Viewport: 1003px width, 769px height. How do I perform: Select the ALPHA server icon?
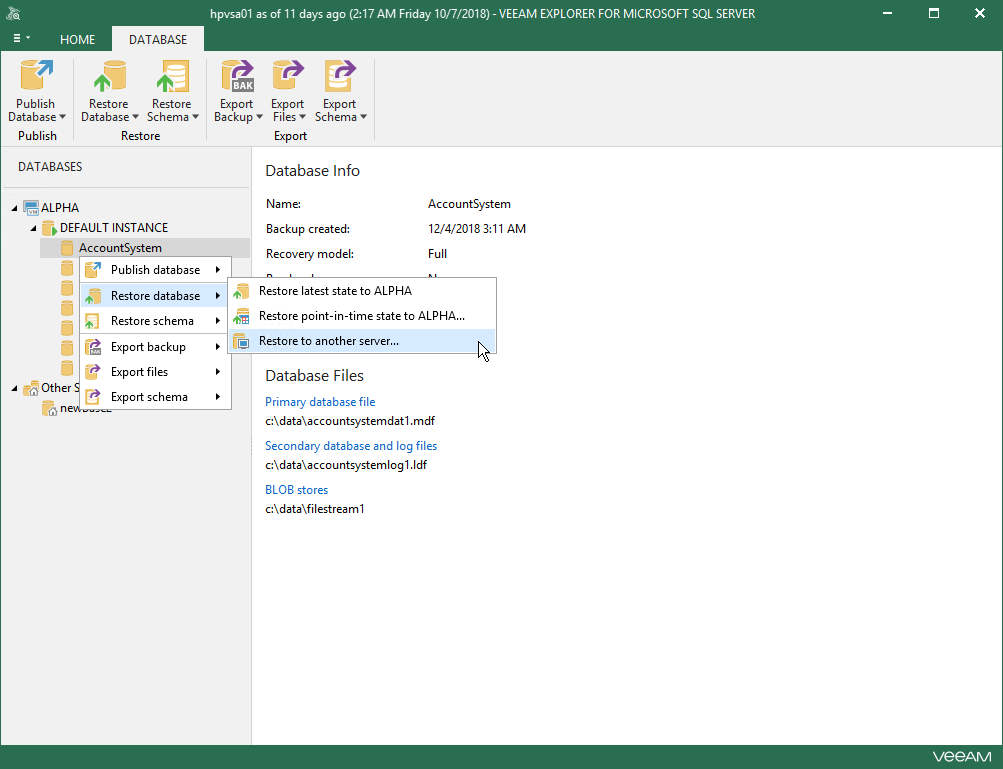coord(31,208)
